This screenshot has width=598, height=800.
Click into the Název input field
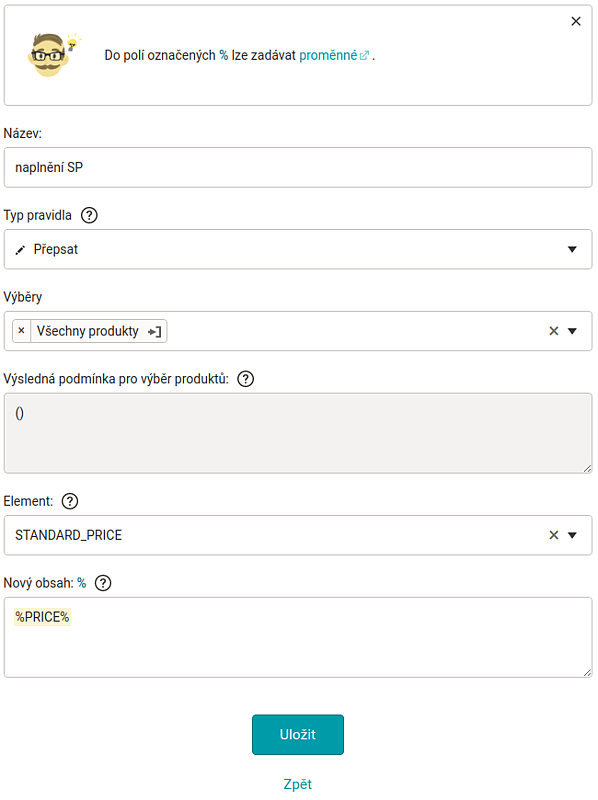pos(298,168)
